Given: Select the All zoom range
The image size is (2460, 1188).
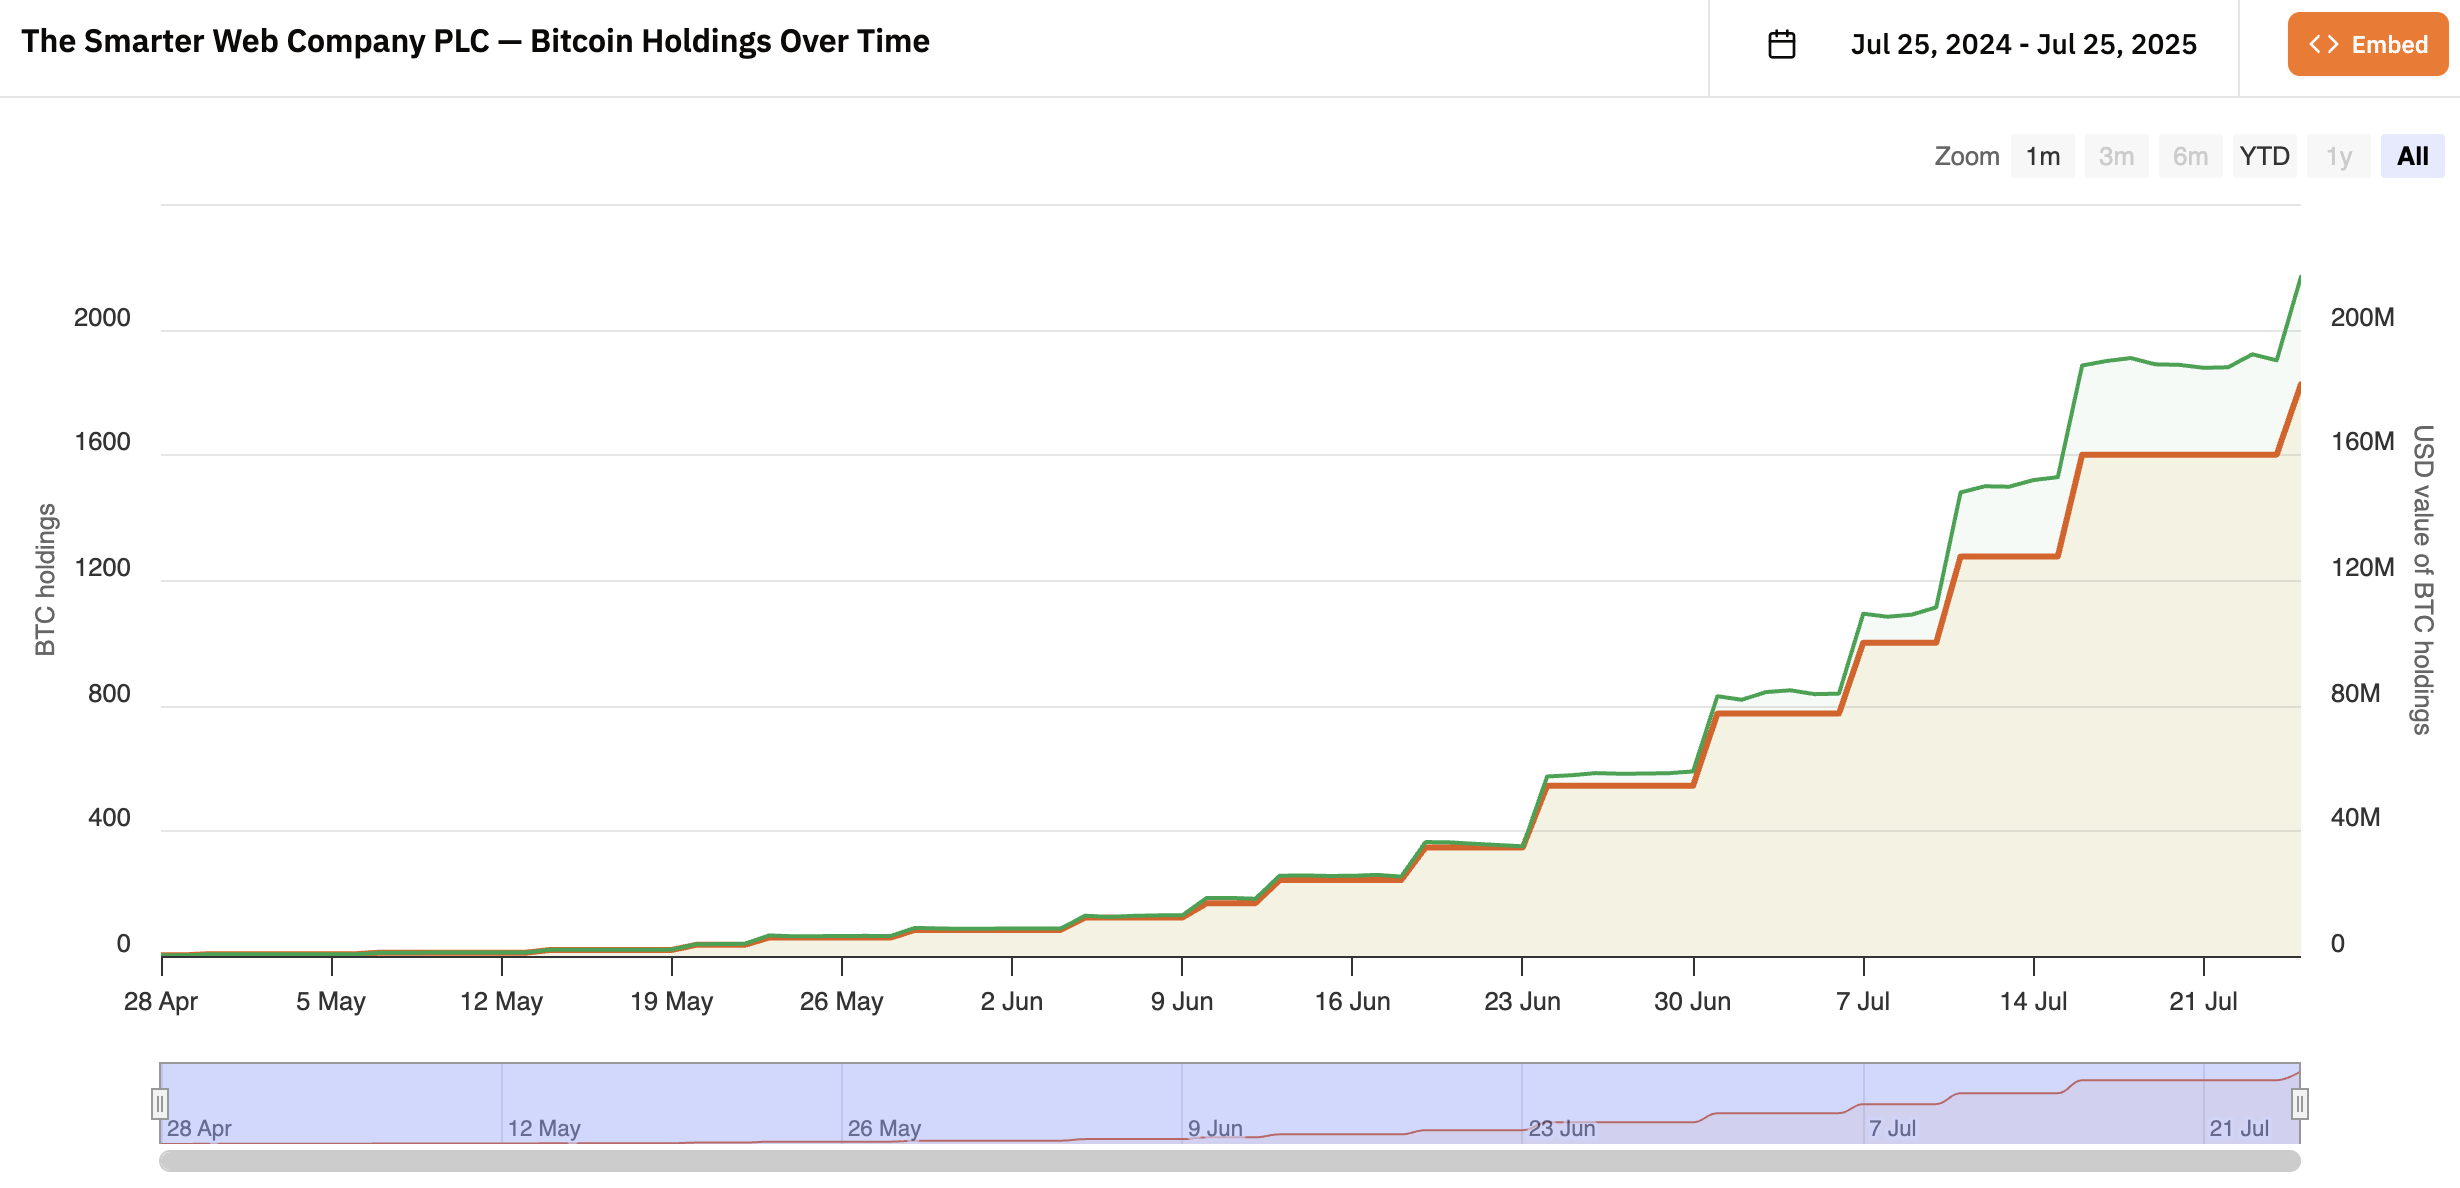Looking at the screenshot, I should pos(2412,157).
